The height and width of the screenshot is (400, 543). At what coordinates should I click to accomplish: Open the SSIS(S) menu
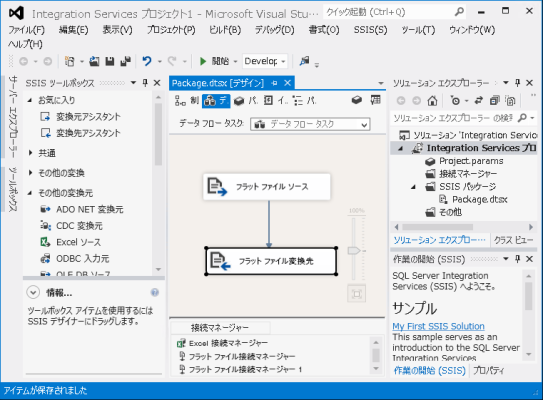click(x=370, y=30)
